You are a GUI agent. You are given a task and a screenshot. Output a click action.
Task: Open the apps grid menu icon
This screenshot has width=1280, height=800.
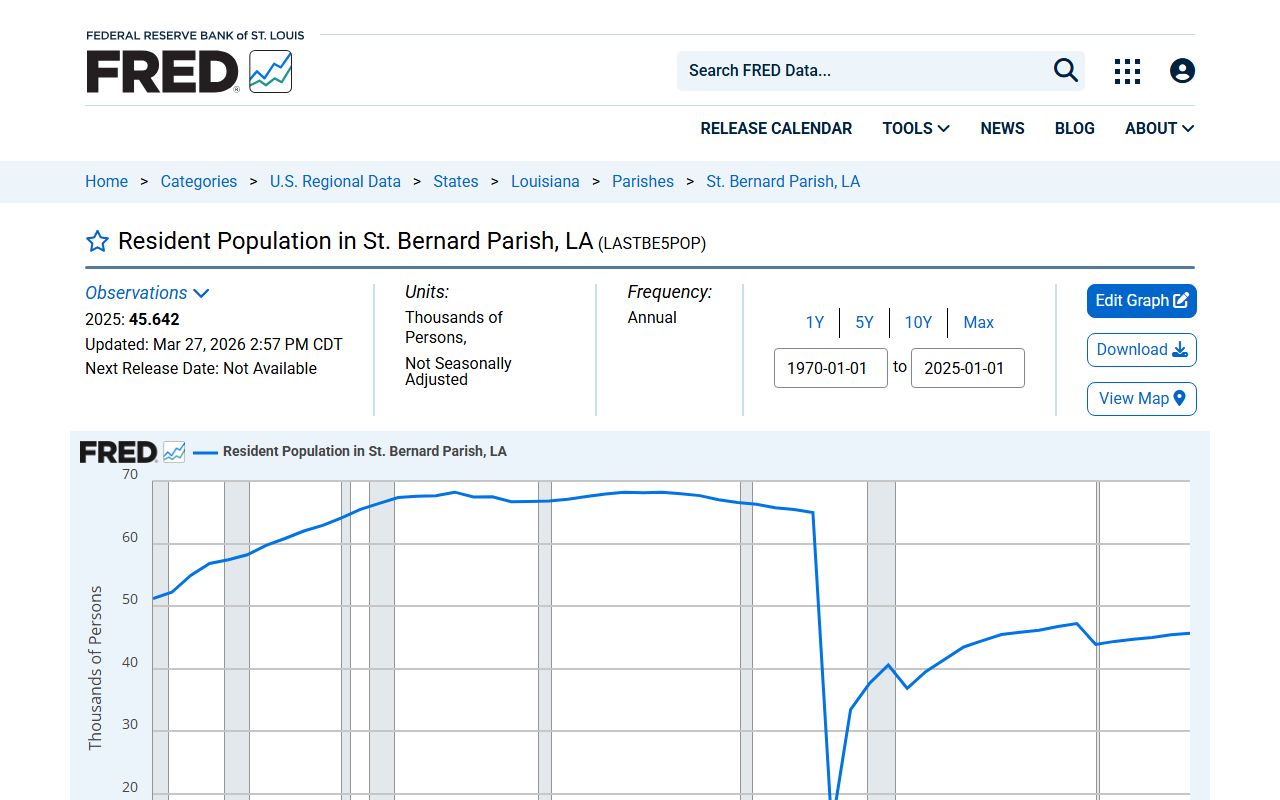pos(1127,71)
